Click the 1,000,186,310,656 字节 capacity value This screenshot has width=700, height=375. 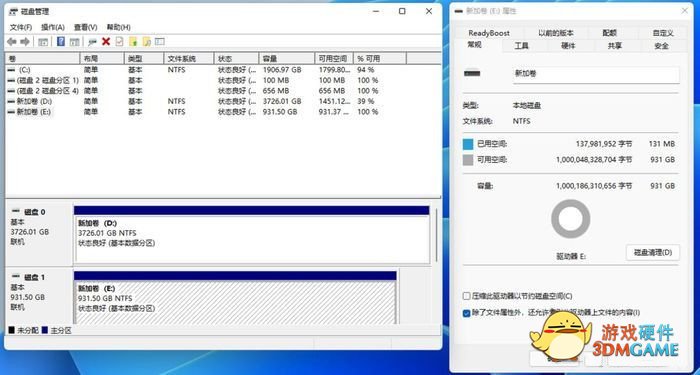(x=594, y=186)
